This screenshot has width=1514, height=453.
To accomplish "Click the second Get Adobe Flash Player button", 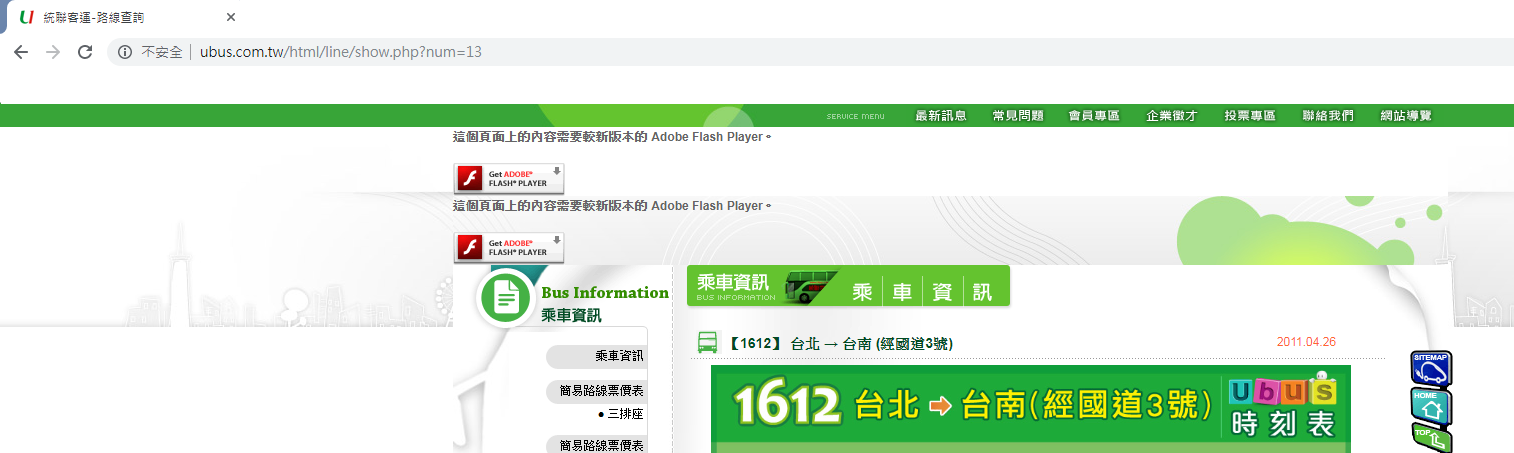I will click(x=509, y=248).
